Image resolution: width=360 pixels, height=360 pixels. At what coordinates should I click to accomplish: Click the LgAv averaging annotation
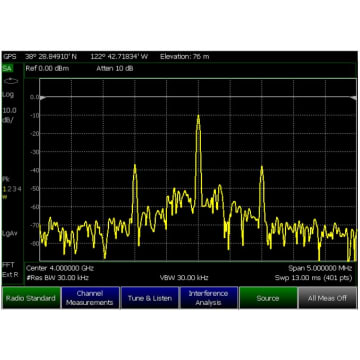10,233
